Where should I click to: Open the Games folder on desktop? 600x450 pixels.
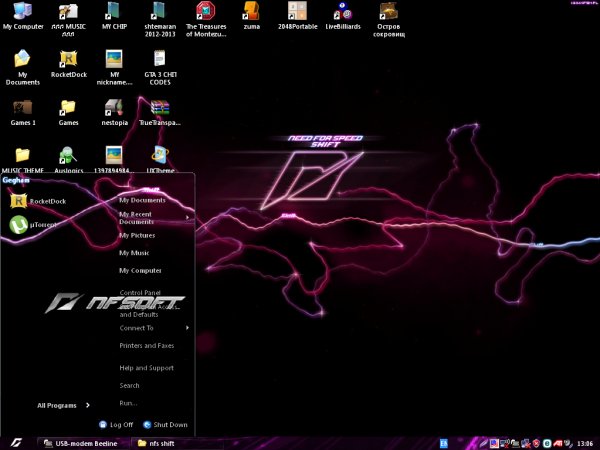coord(68,112)
